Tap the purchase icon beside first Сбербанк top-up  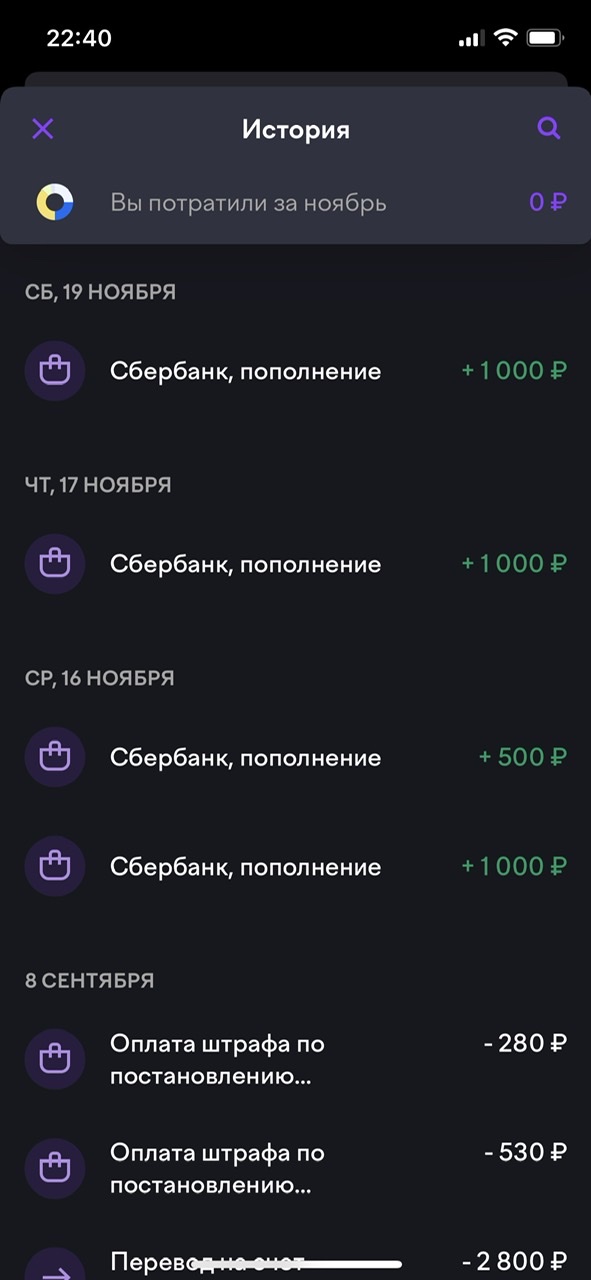click(x=55, y=370)
